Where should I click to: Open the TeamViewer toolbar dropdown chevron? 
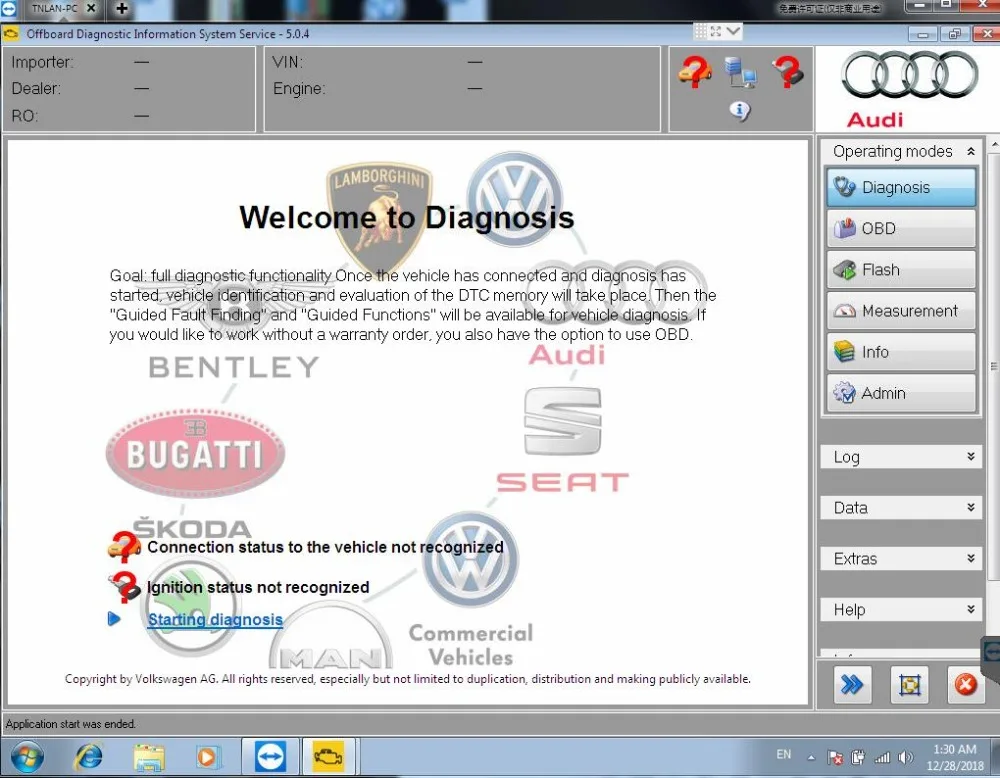click(x=733, y=31)
